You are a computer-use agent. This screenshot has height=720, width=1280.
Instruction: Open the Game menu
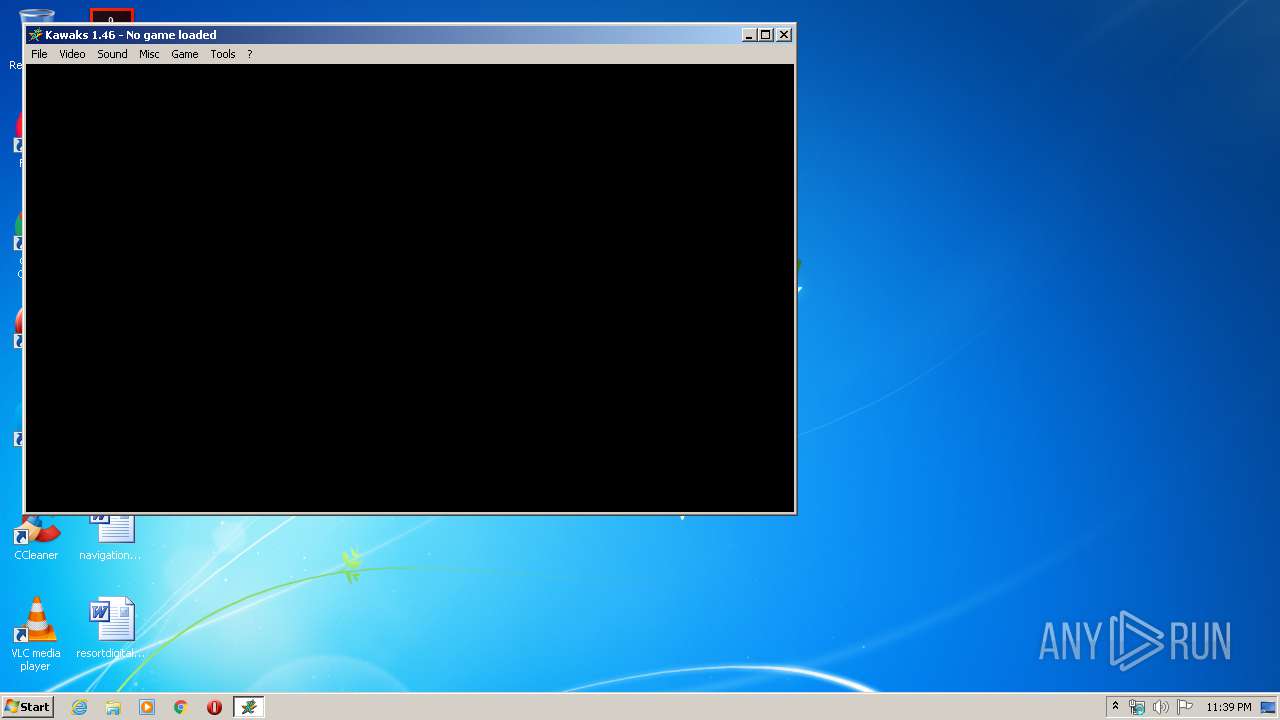[x=185, y=54]
